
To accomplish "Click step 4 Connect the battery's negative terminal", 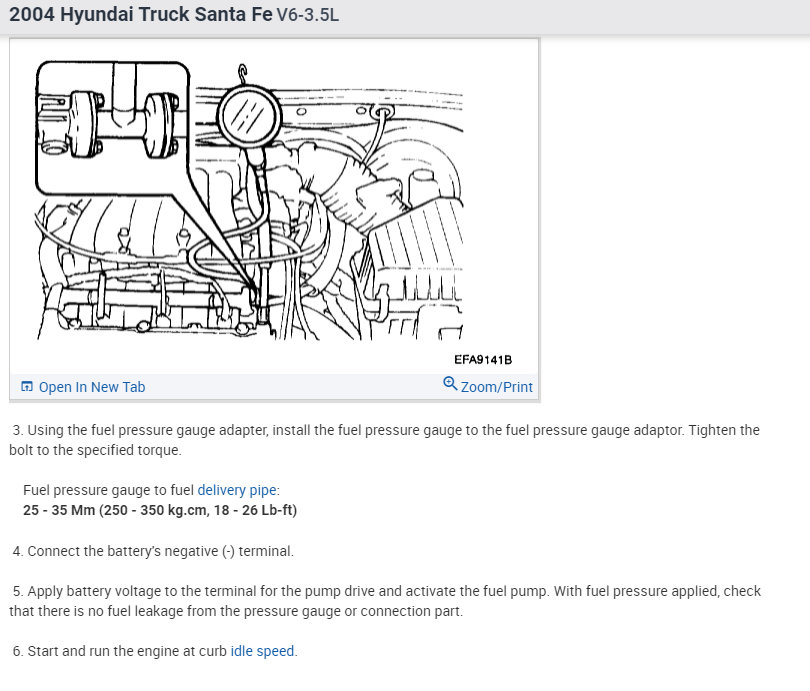I will 153,551.
